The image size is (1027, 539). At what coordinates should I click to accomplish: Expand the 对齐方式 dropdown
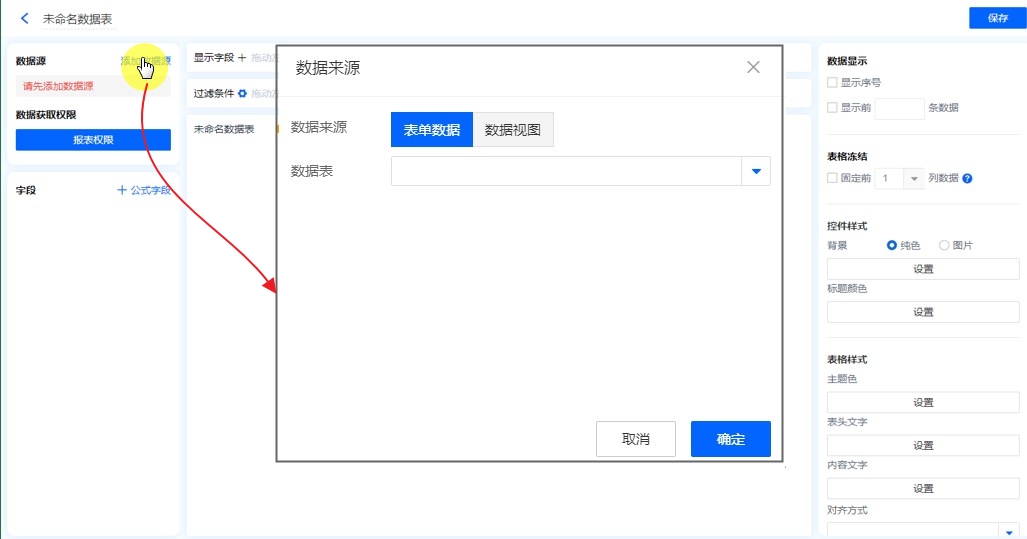1009,531
